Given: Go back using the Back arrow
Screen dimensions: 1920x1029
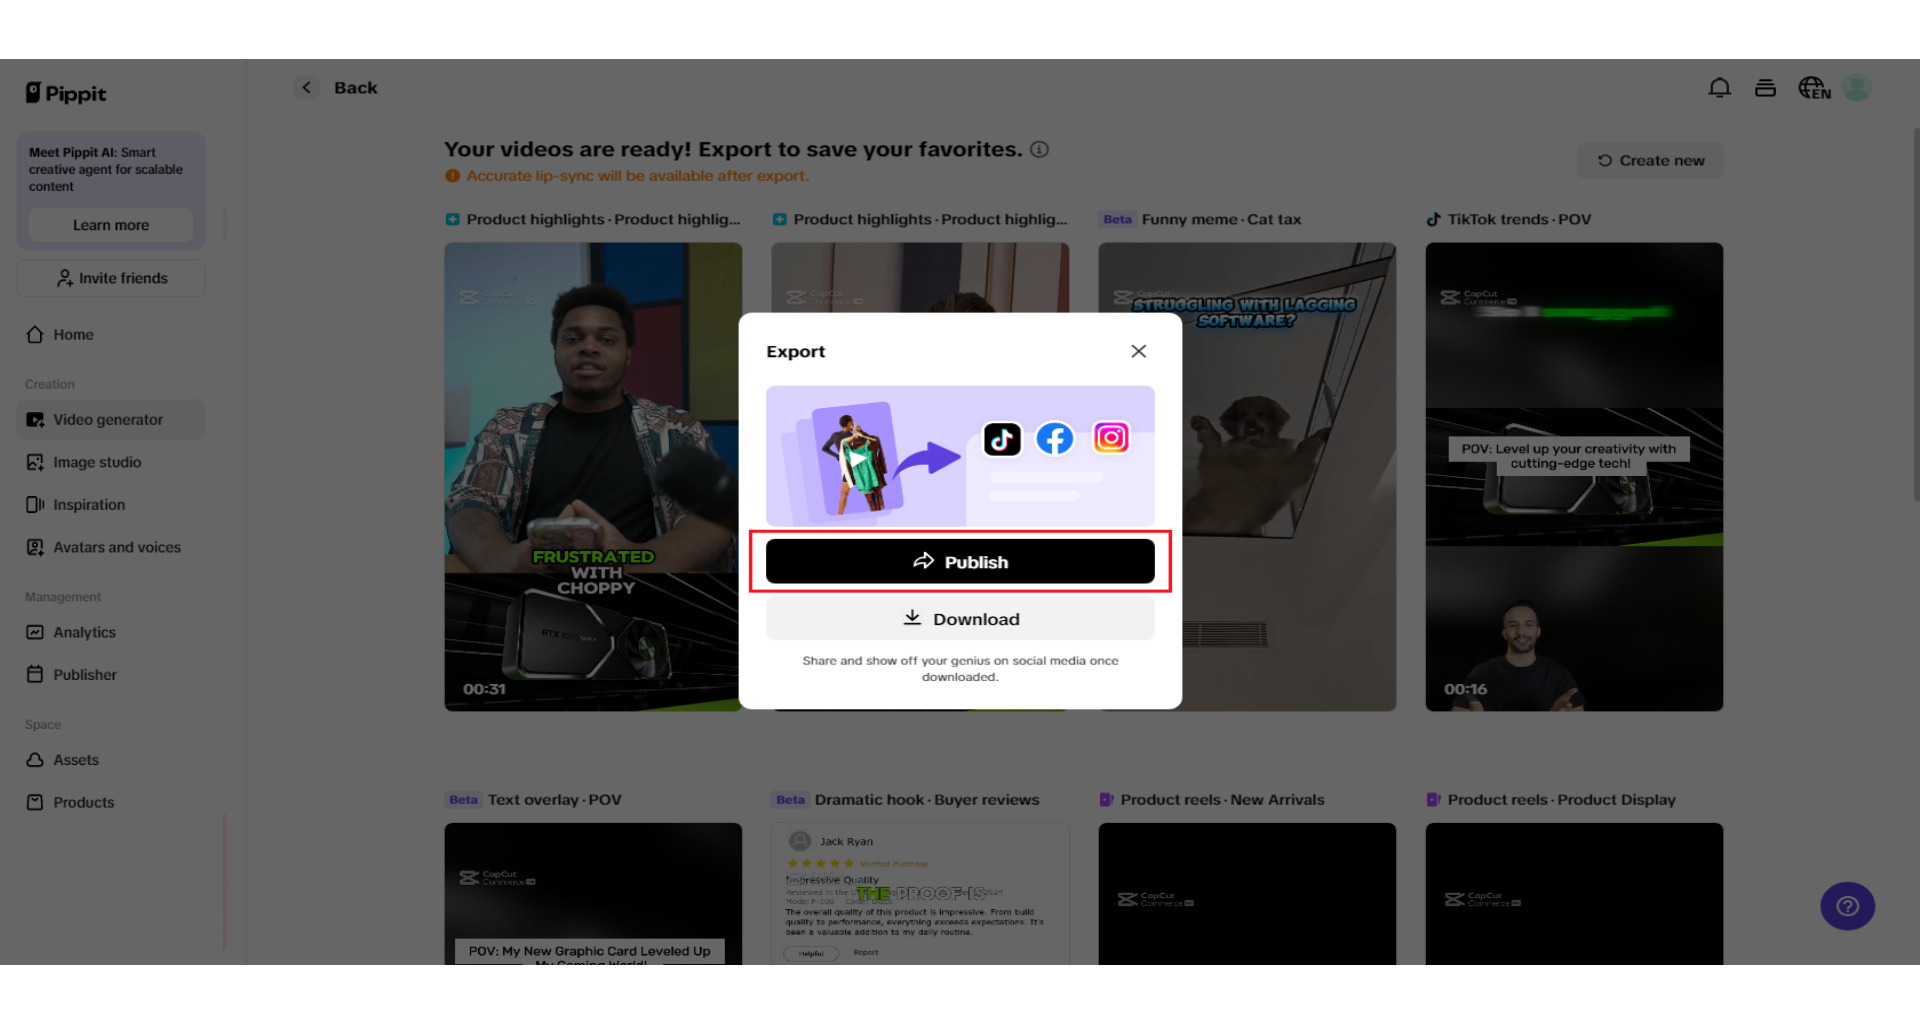Looking at the screenshot, I should pyautogui.click(x=307, y=87).
